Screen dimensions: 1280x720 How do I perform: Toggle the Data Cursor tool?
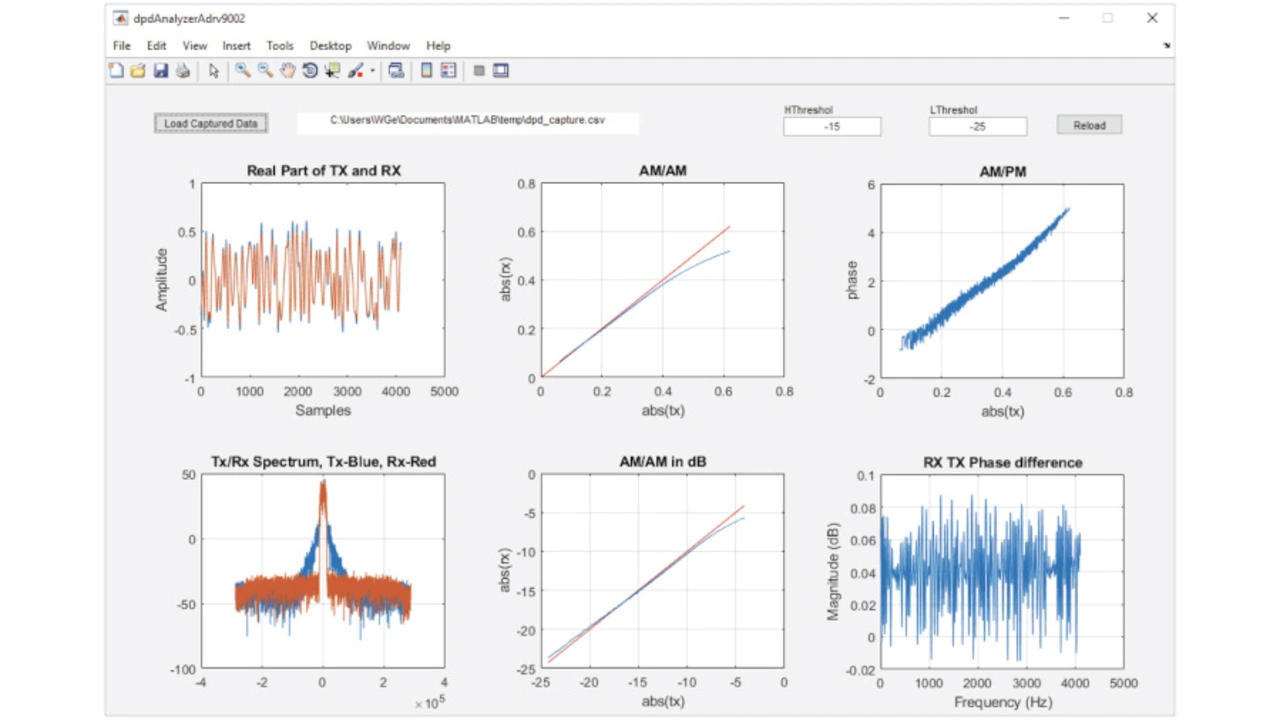click(x=332, y=71)
